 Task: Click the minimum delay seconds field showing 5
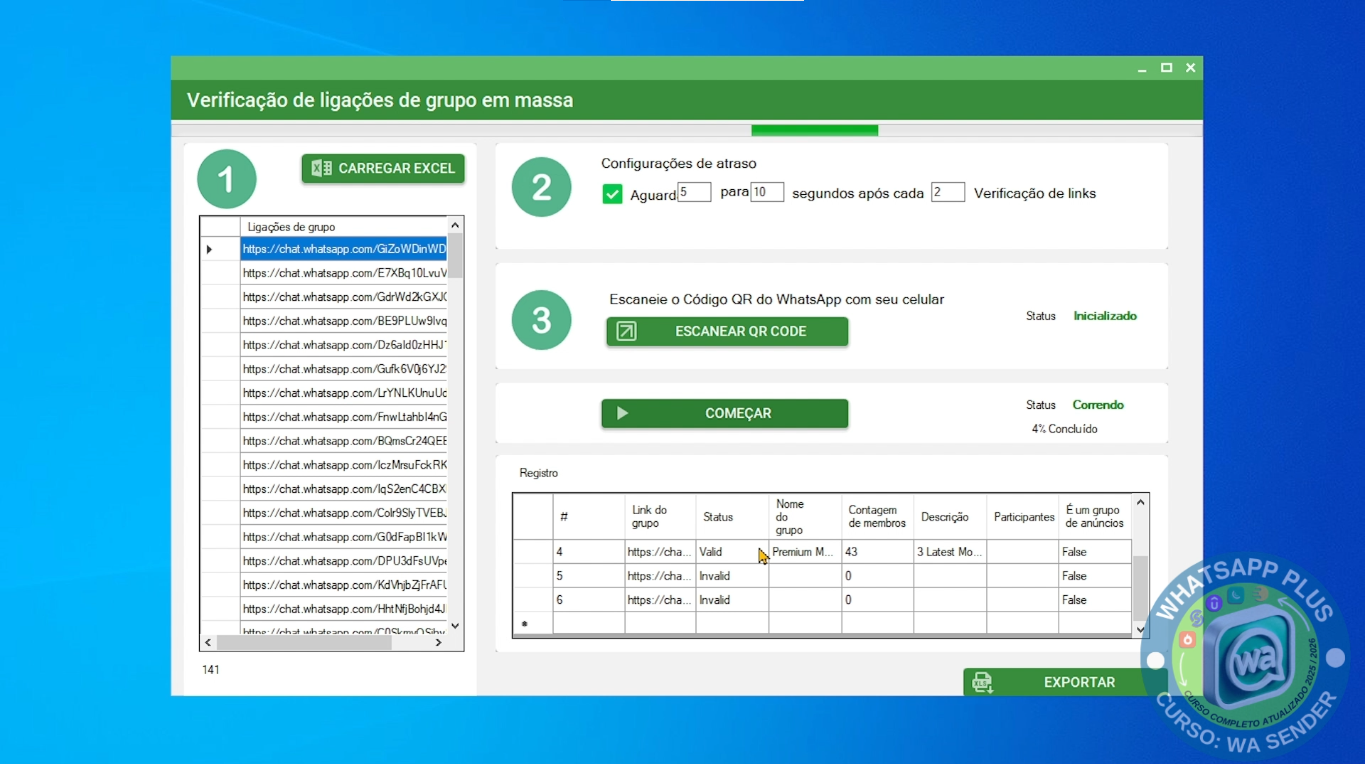(x=694, y=192)
